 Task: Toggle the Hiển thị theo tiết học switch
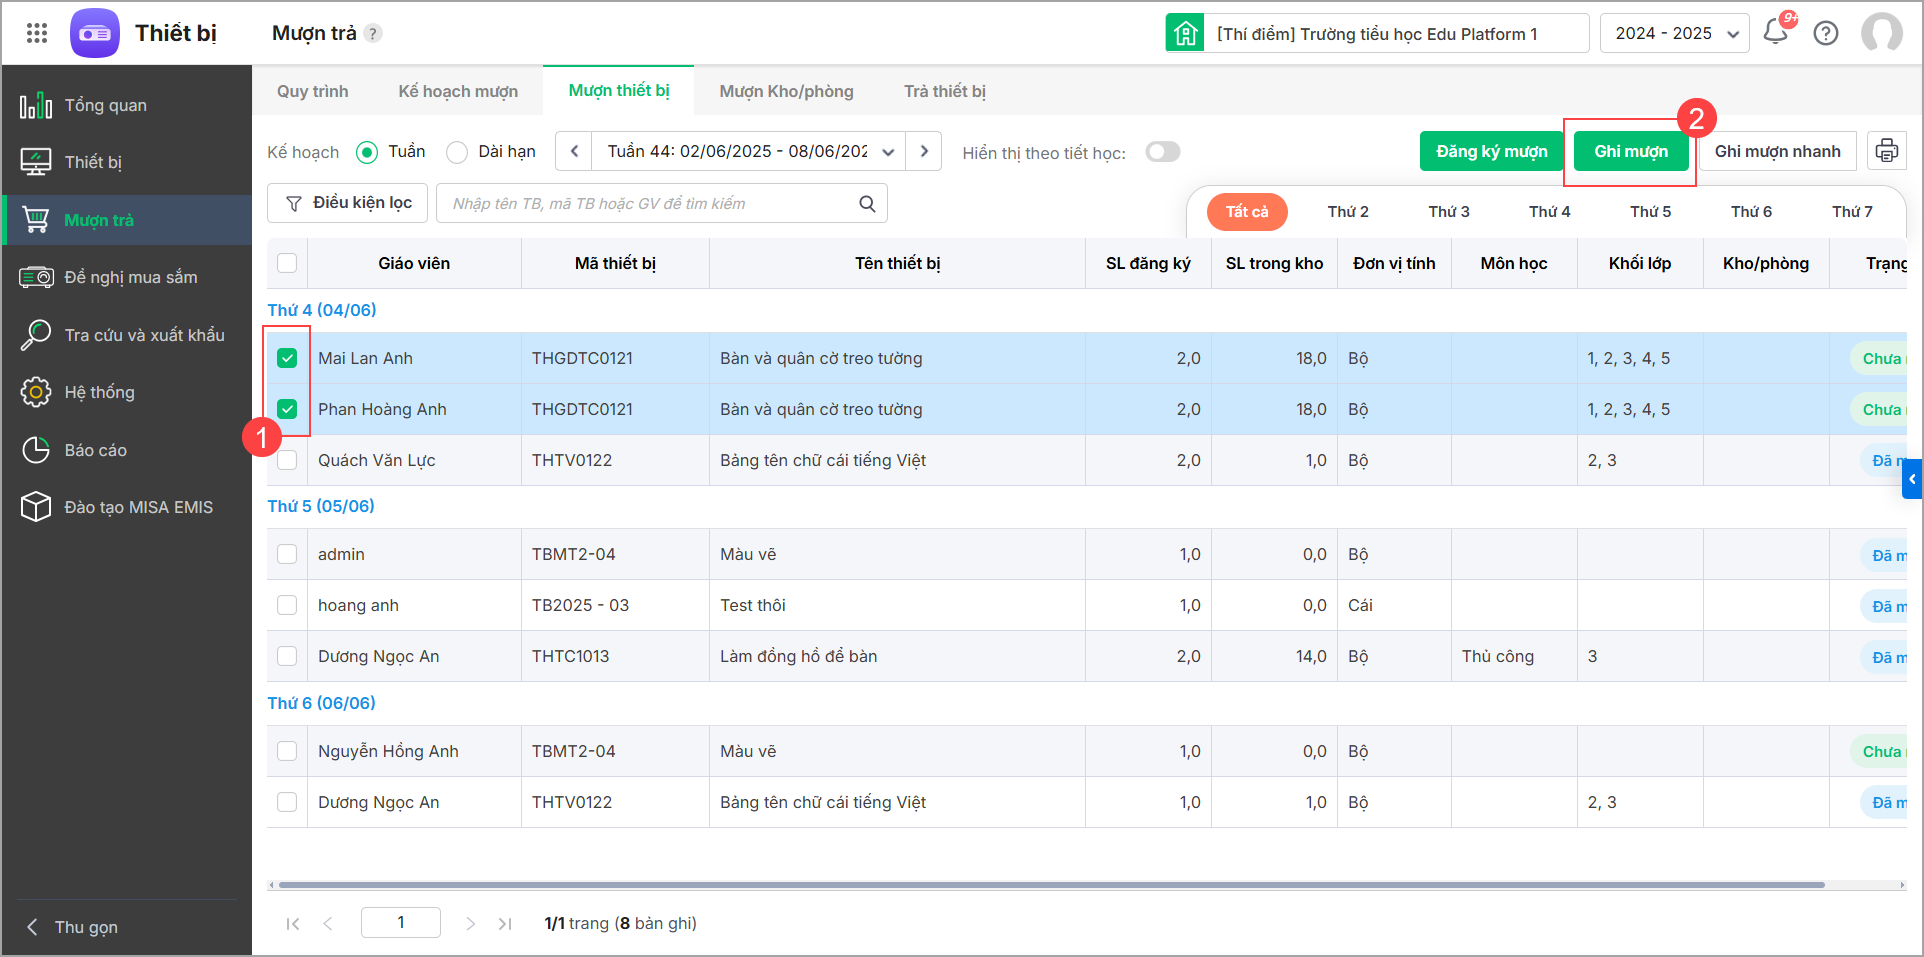click(x=1163, y=151)
